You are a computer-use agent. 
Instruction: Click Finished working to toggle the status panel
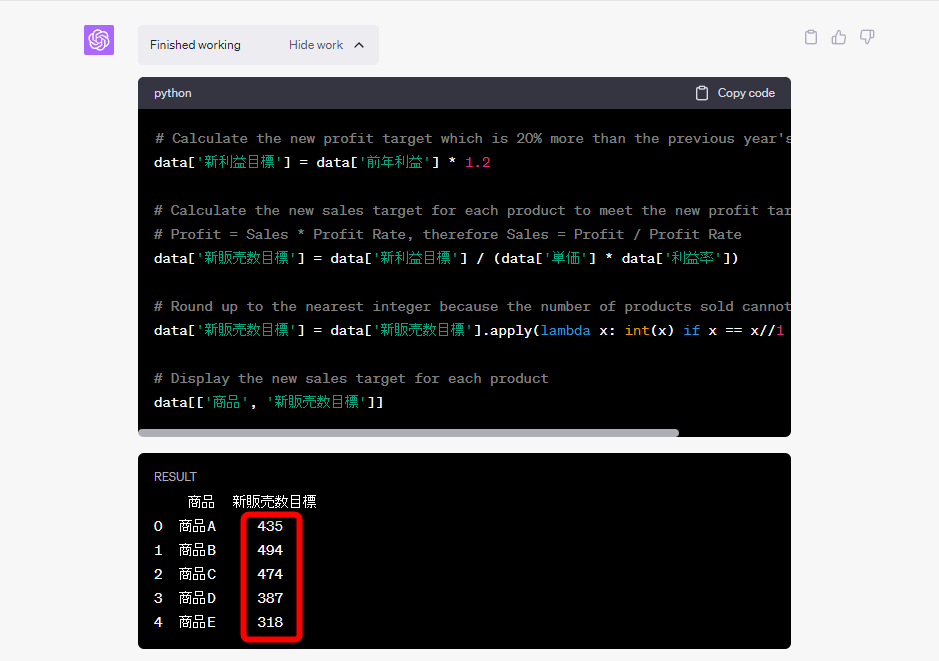point(195,45)
